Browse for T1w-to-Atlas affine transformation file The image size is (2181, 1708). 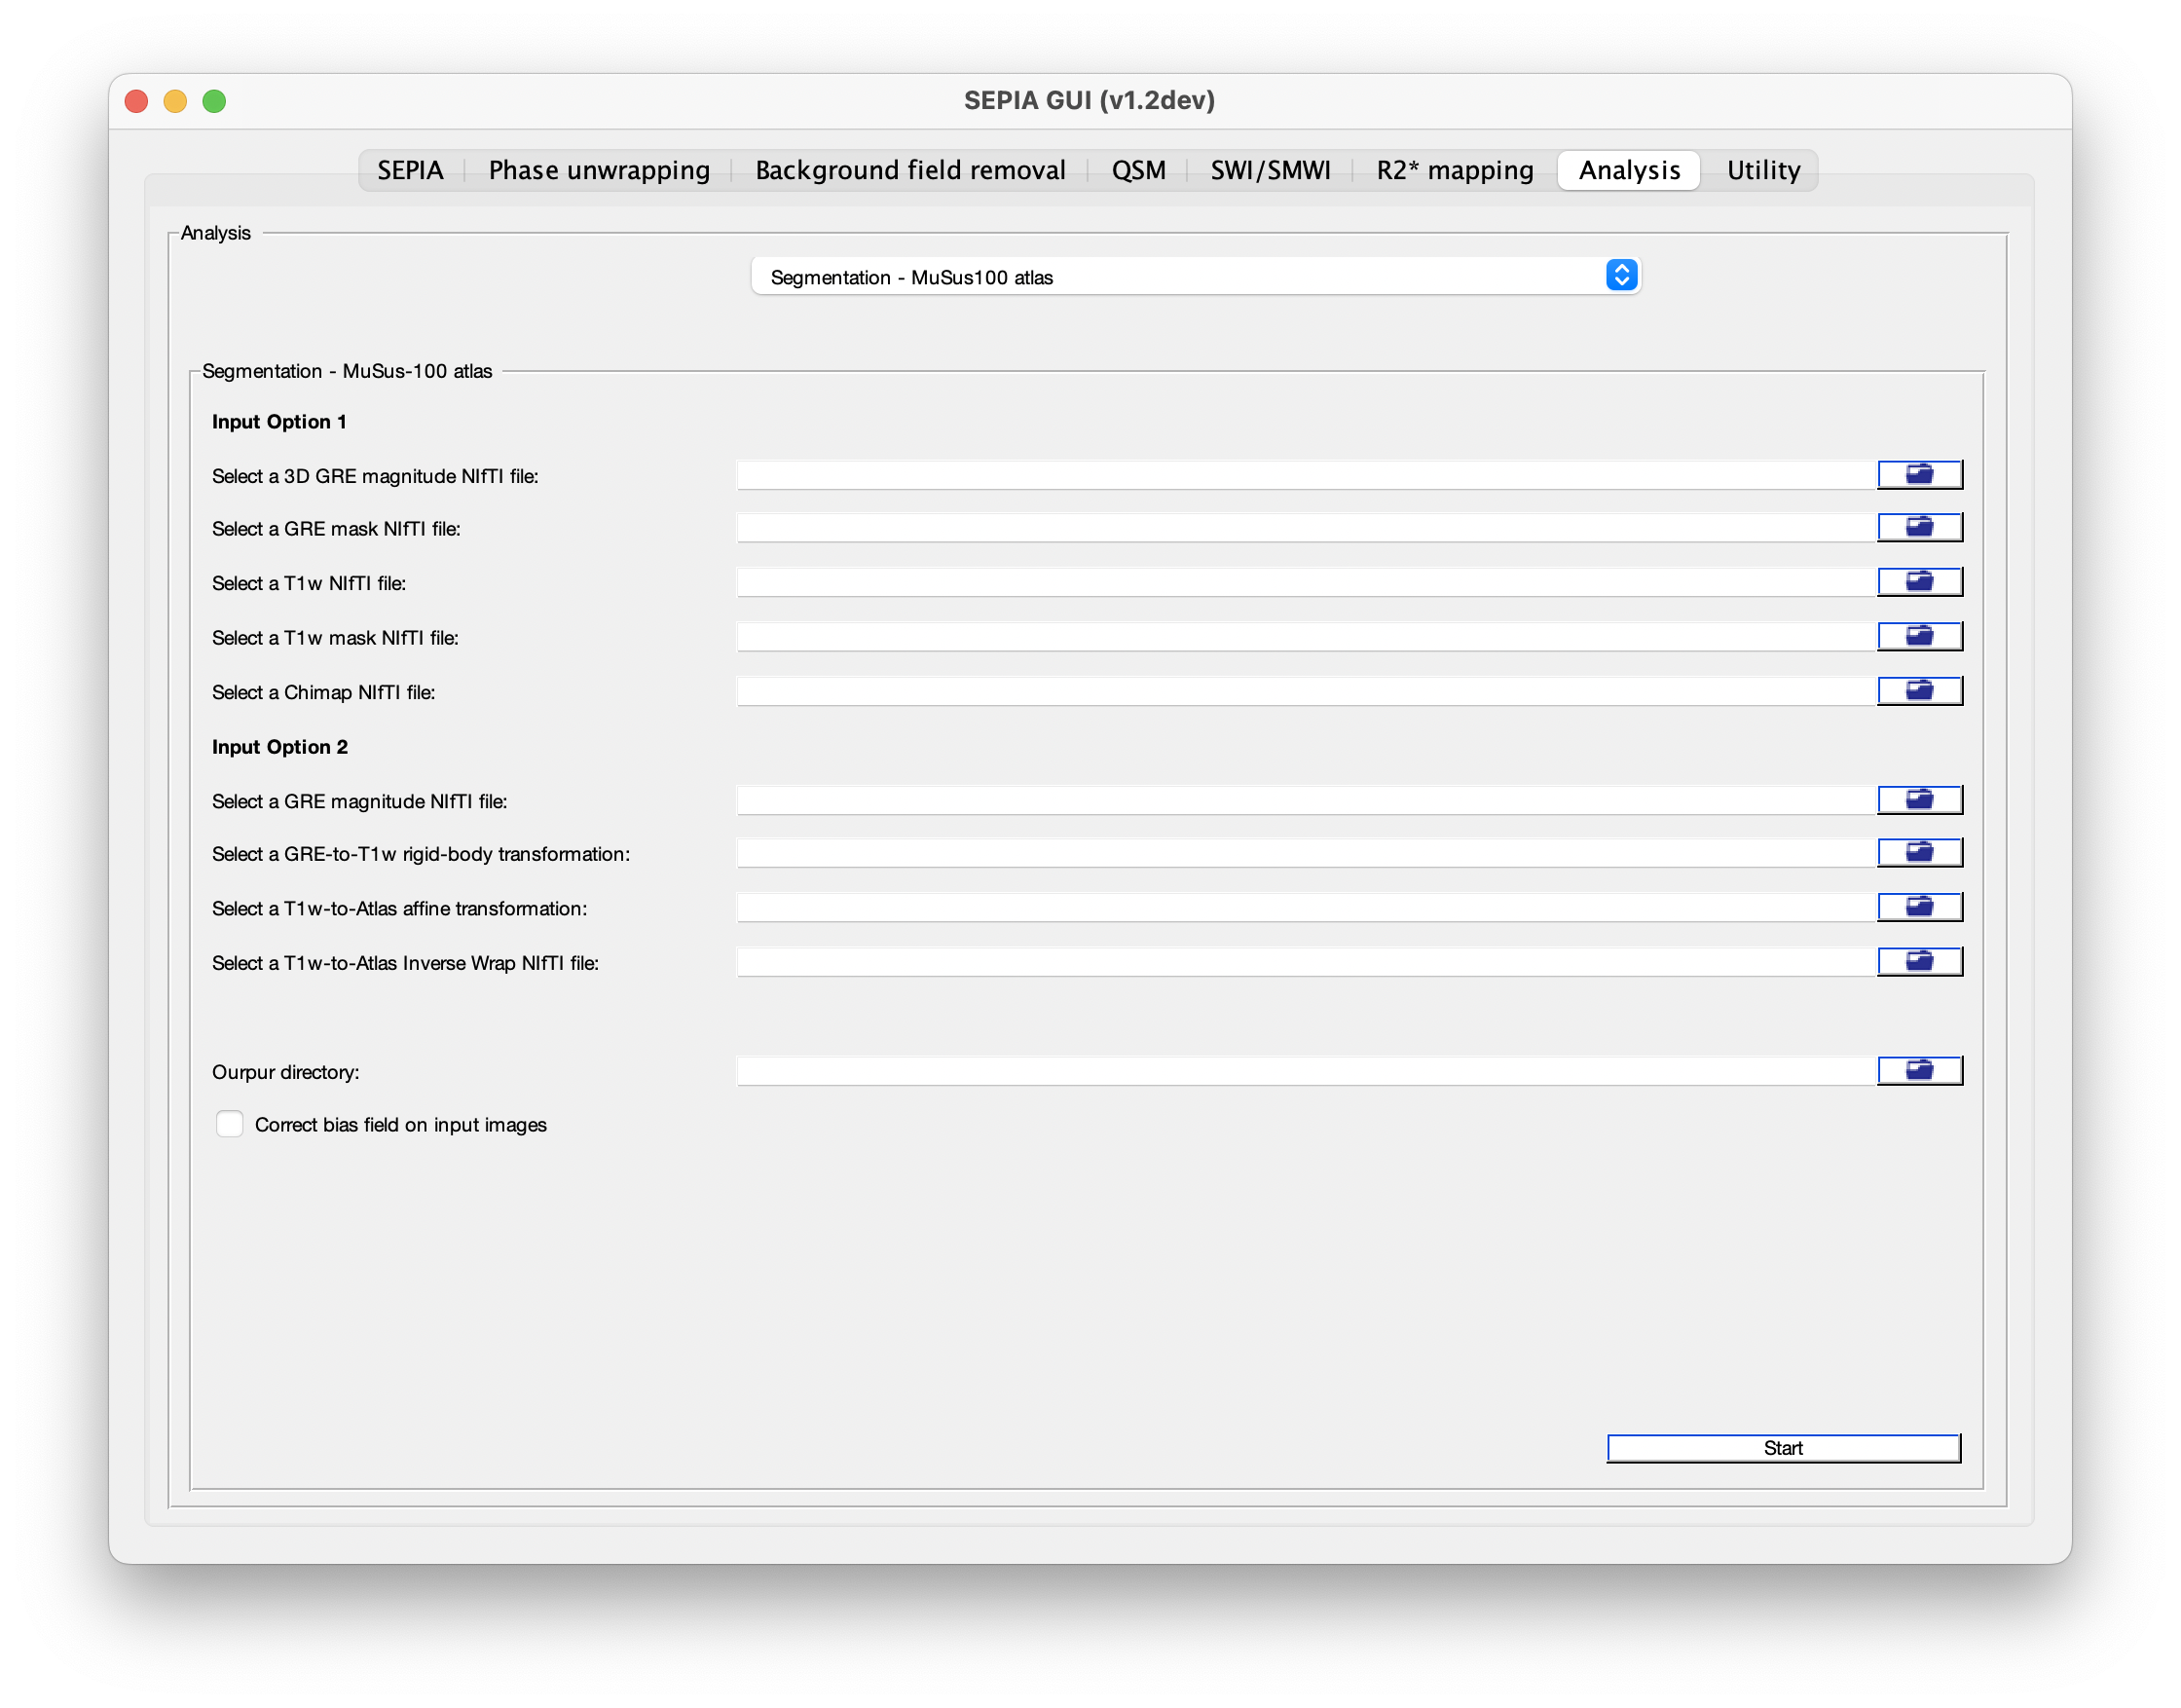point(1919,907)
